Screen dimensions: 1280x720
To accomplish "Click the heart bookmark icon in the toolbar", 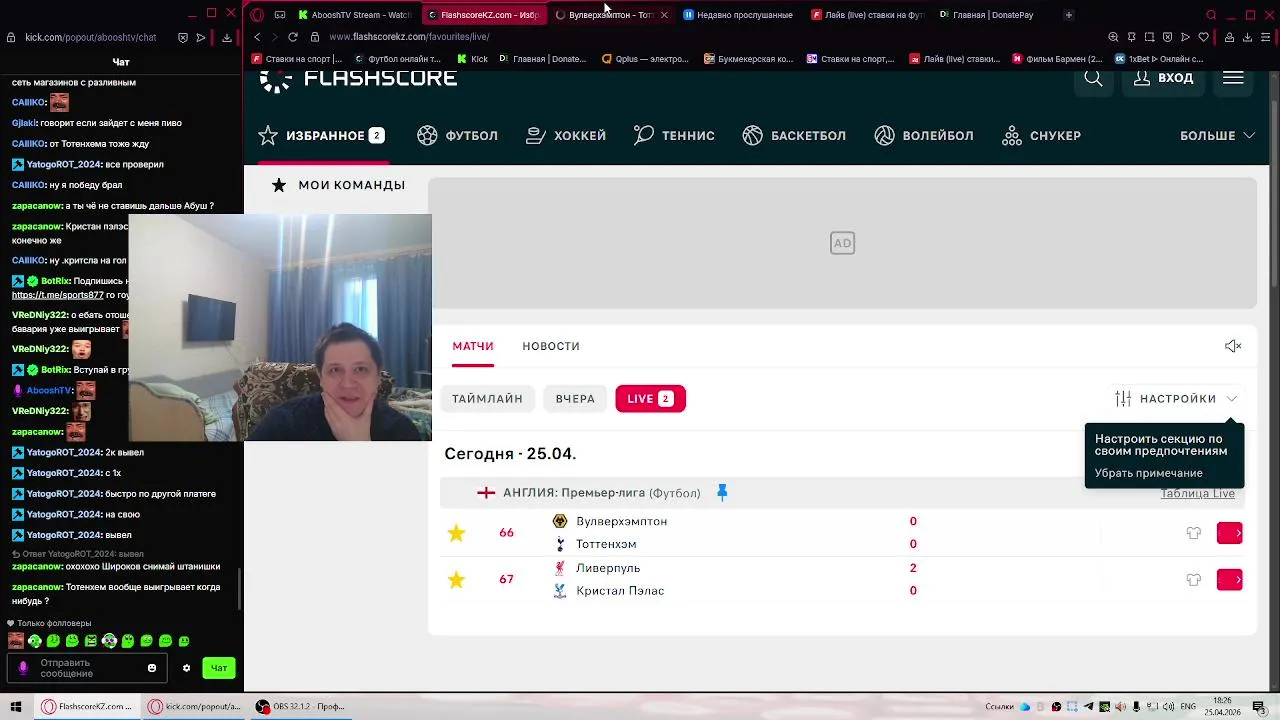I will 1203,37.
